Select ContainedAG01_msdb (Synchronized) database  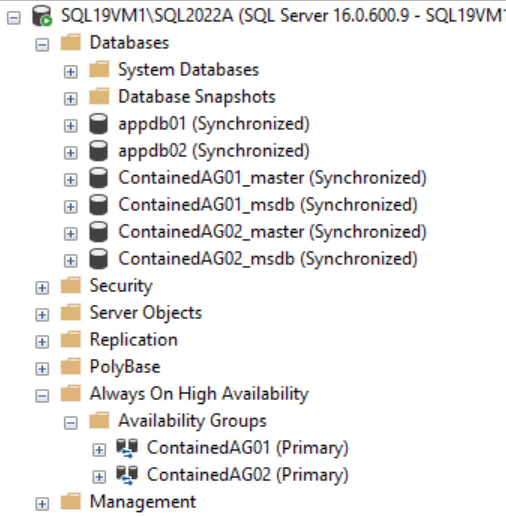(x=268, y=205)
